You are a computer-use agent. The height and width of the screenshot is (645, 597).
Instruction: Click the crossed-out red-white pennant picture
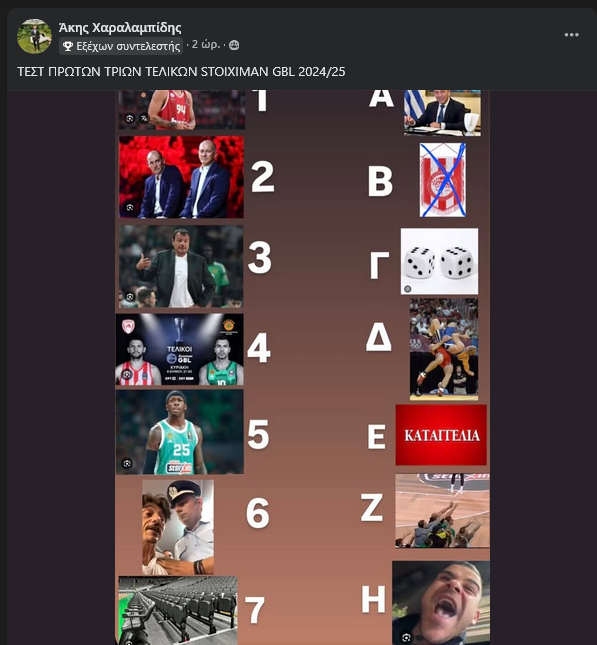(443, 180)
